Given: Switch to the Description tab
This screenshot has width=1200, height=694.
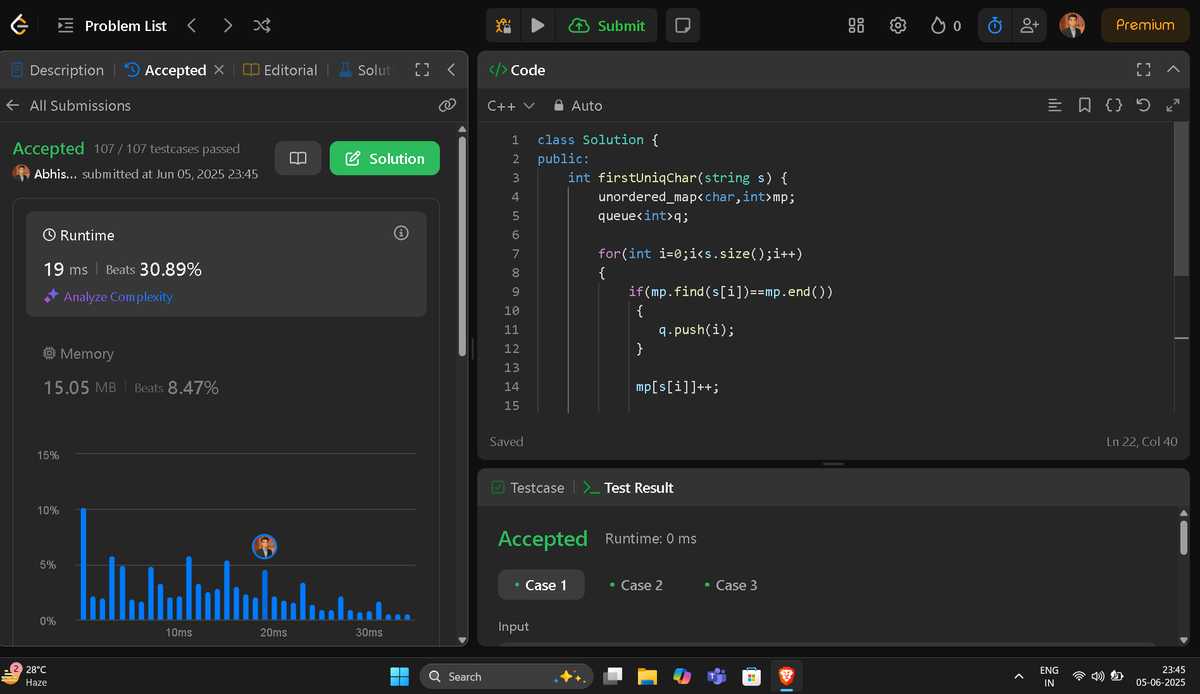Looking at the screenshot, I should click(57, 70).
